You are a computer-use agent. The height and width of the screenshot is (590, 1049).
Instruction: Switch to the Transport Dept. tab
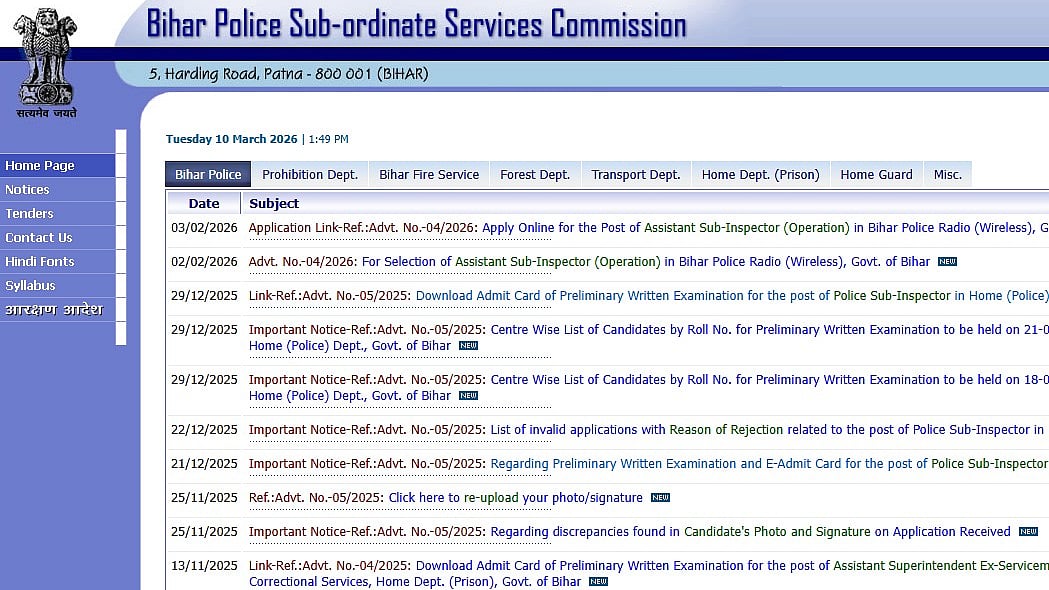click(x=635, y=174)
